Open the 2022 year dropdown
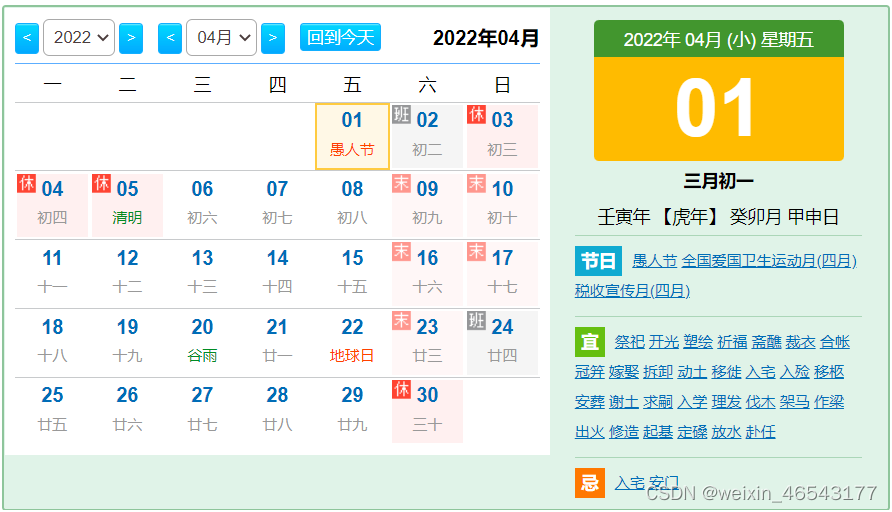The width and height of the screenshot is (892, 512). pyautogui.click(x=79, y=38)
